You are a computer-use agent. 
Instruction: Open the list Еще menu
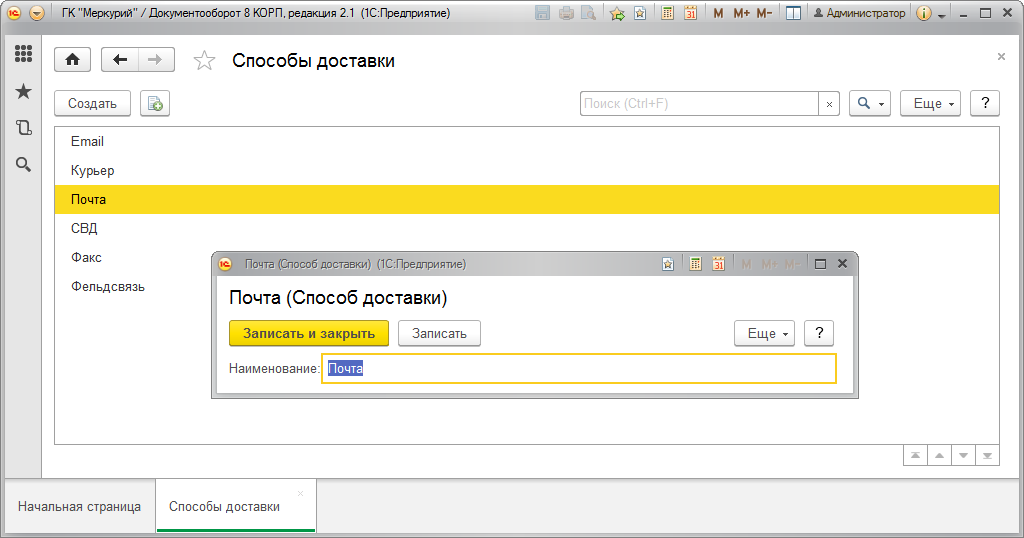pos(931,103)
